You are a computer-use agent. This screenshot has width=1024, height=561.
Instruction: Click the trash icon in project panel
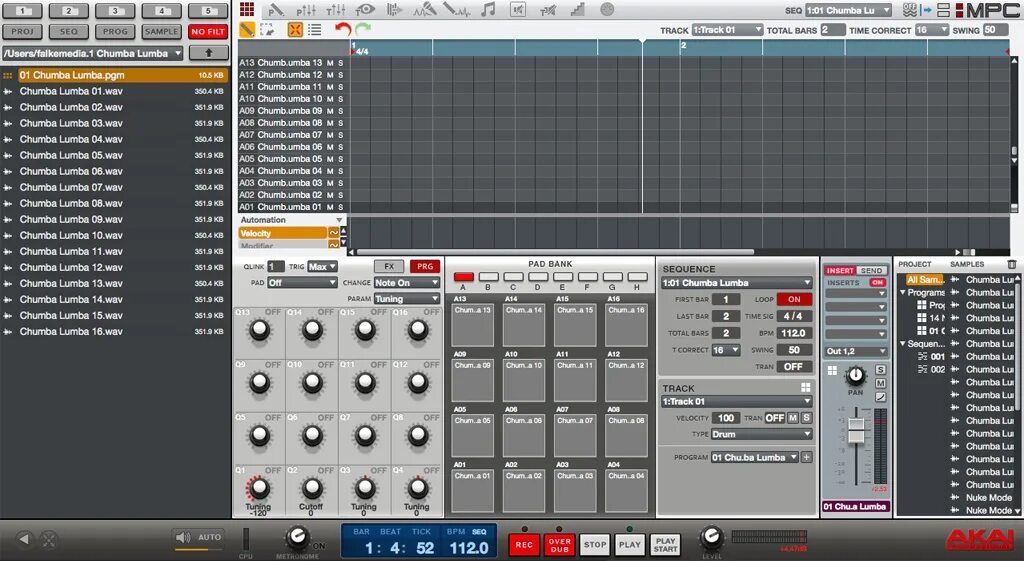tap(1012, 264)
